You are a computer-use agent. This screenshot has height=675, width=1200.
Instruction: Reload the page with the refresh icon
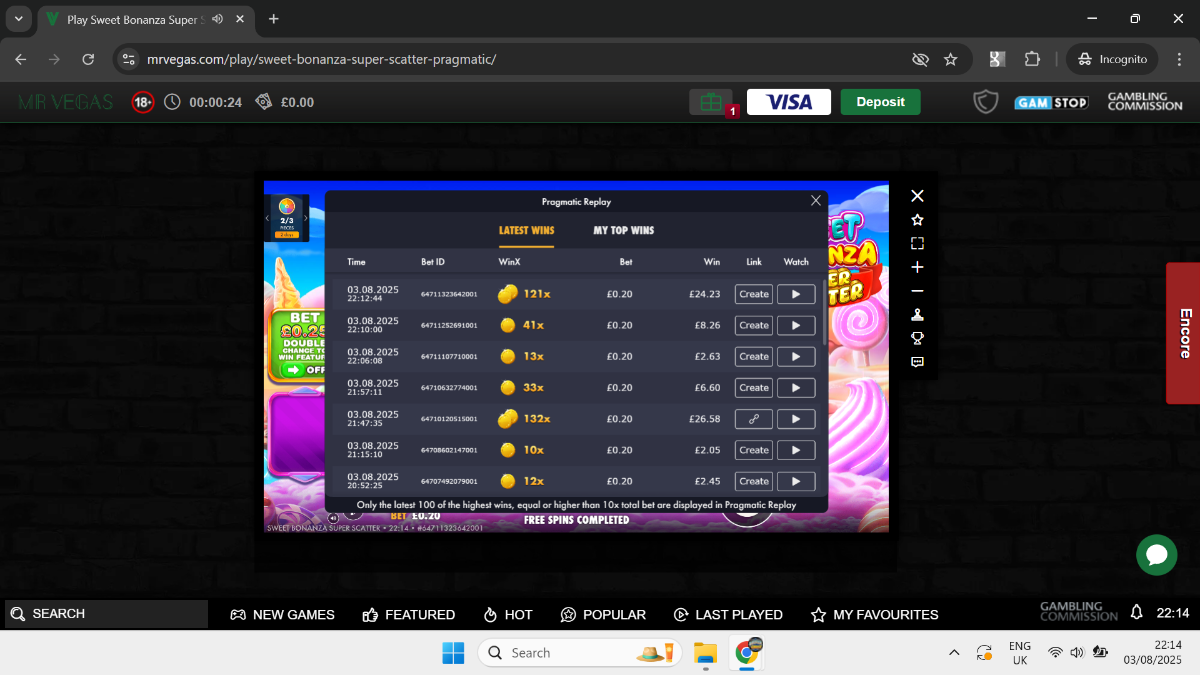pyautogui.click(x=88, y=59)
